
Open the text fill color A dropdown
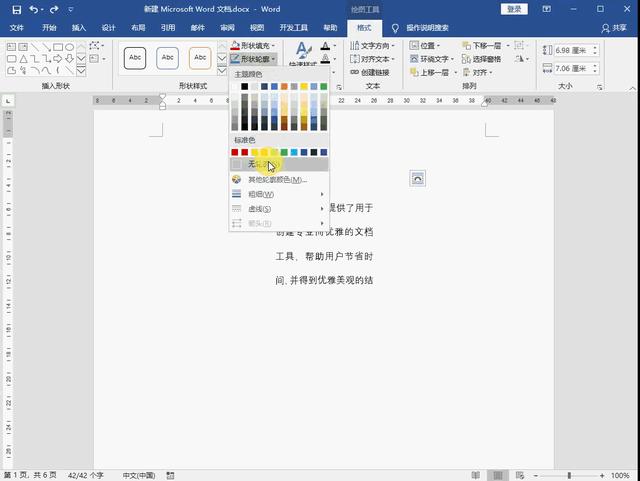(x=329, y=46)
